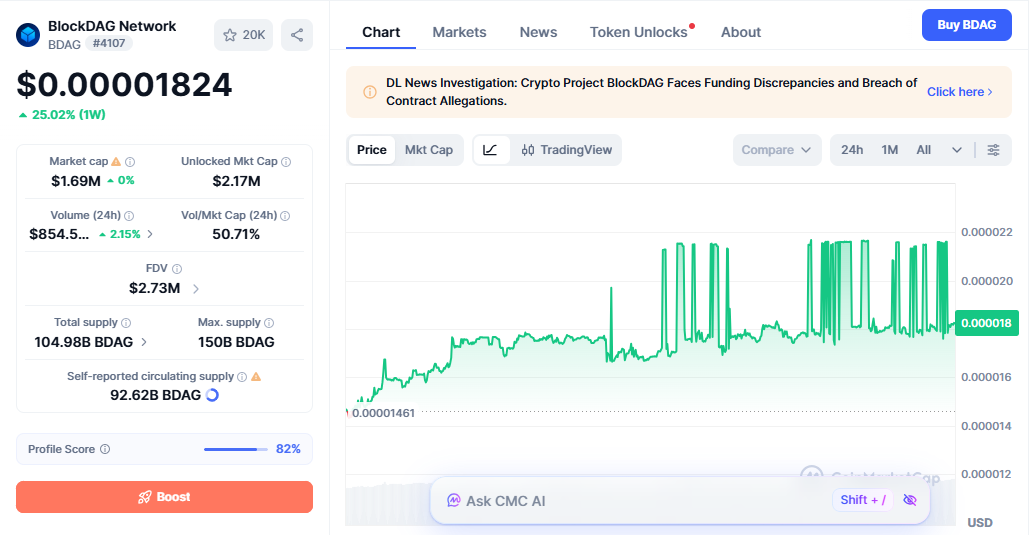The width and height of the screenshot is (1029, 535).
Task: Open the Markets tab
Action: click(459, 32)
